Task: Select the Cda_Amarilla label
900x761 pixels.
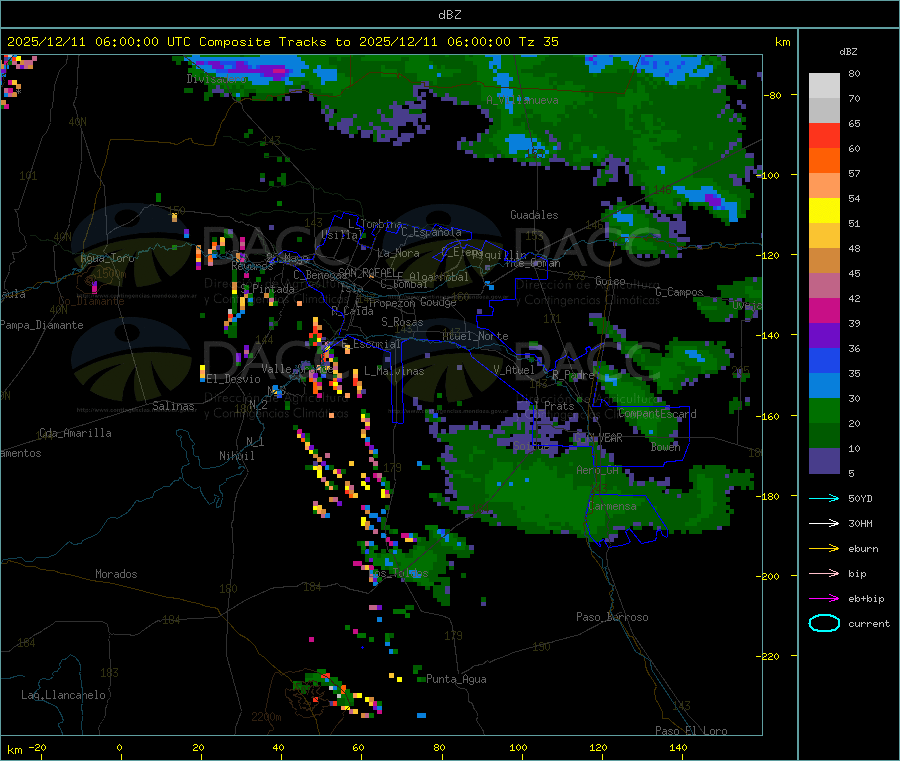Action: tap(75, 433)
